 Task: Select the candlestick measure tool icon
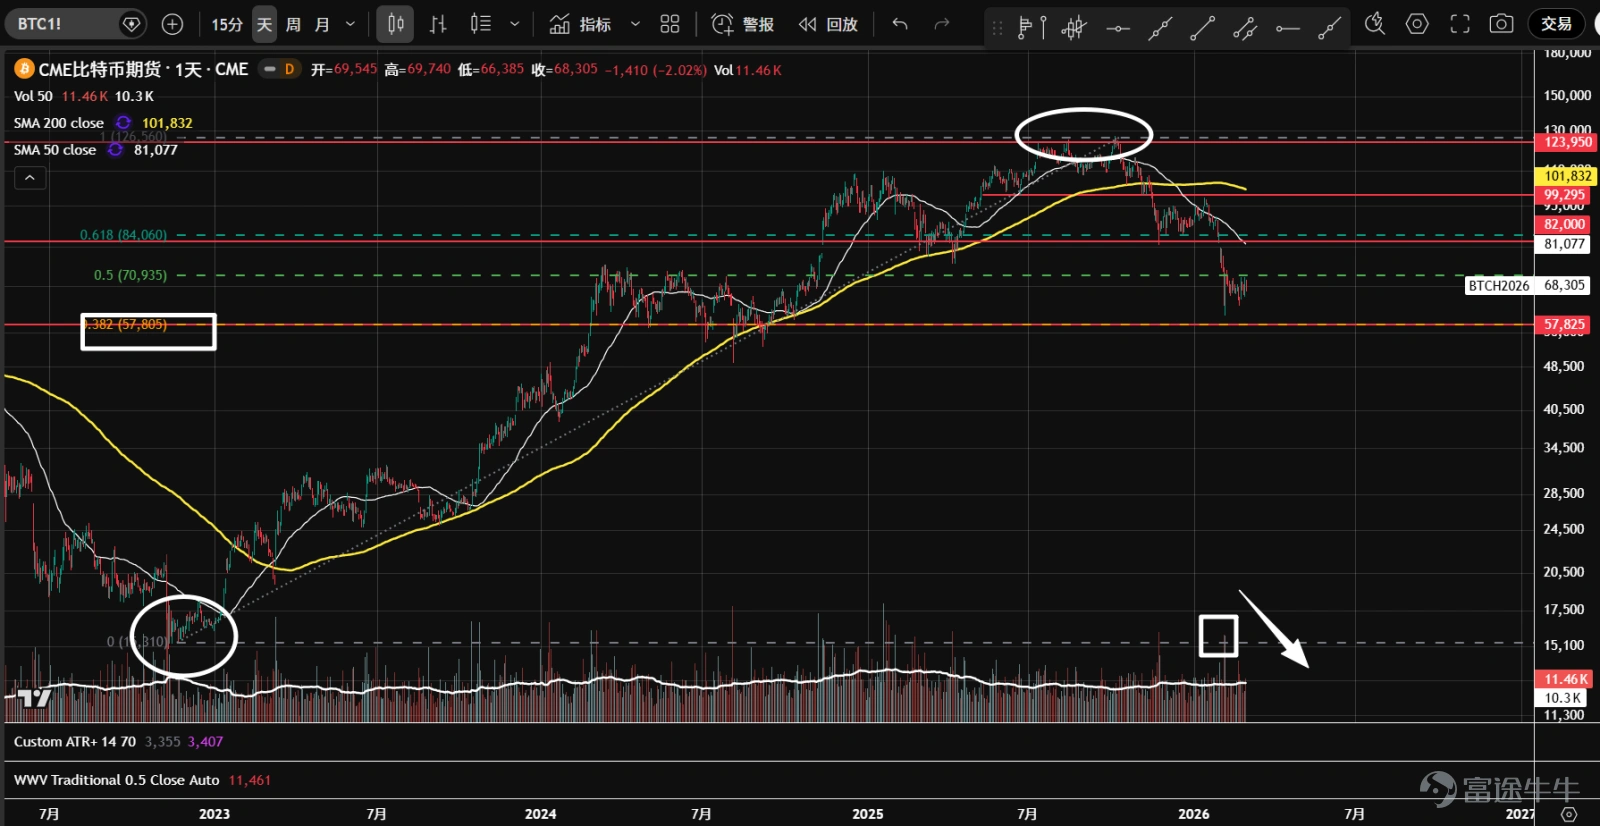pyautogui.click(x=1074, y=28)
